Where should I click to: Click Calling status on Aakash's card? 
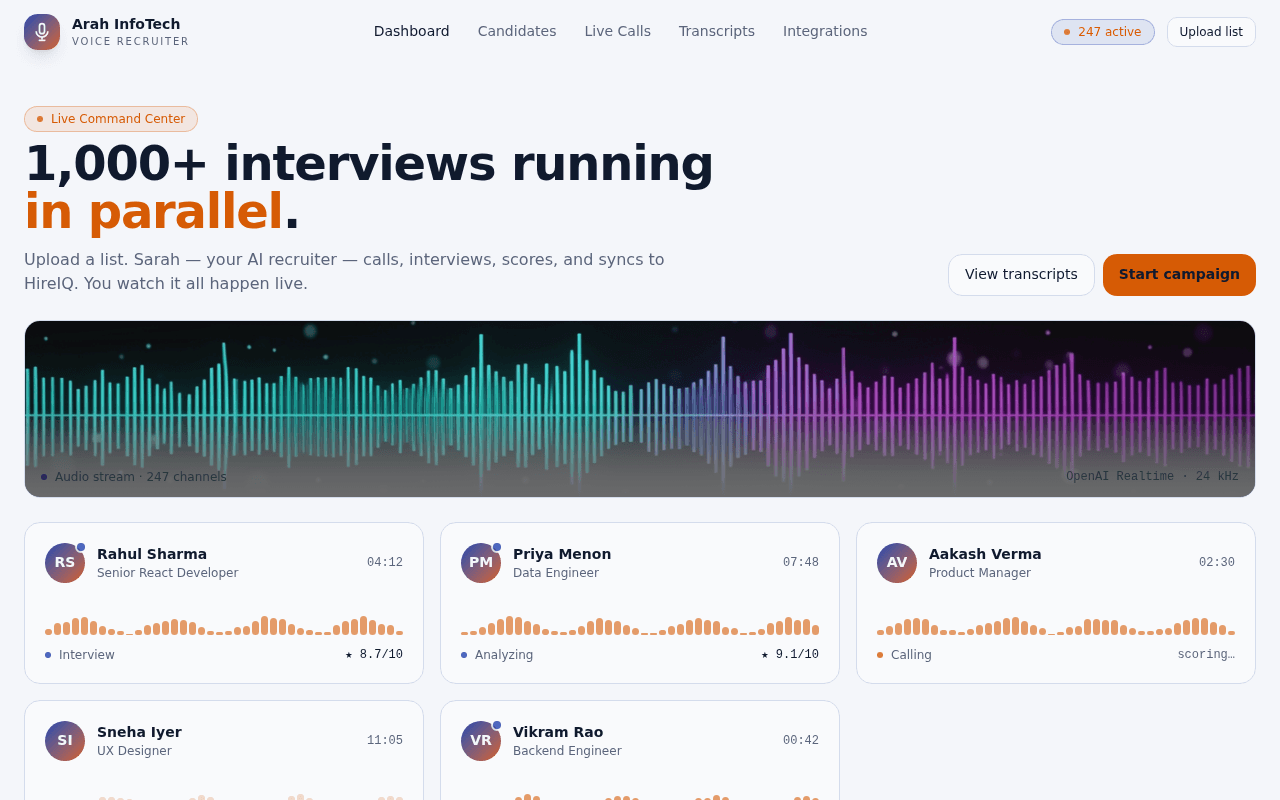(x=904, y=655)
